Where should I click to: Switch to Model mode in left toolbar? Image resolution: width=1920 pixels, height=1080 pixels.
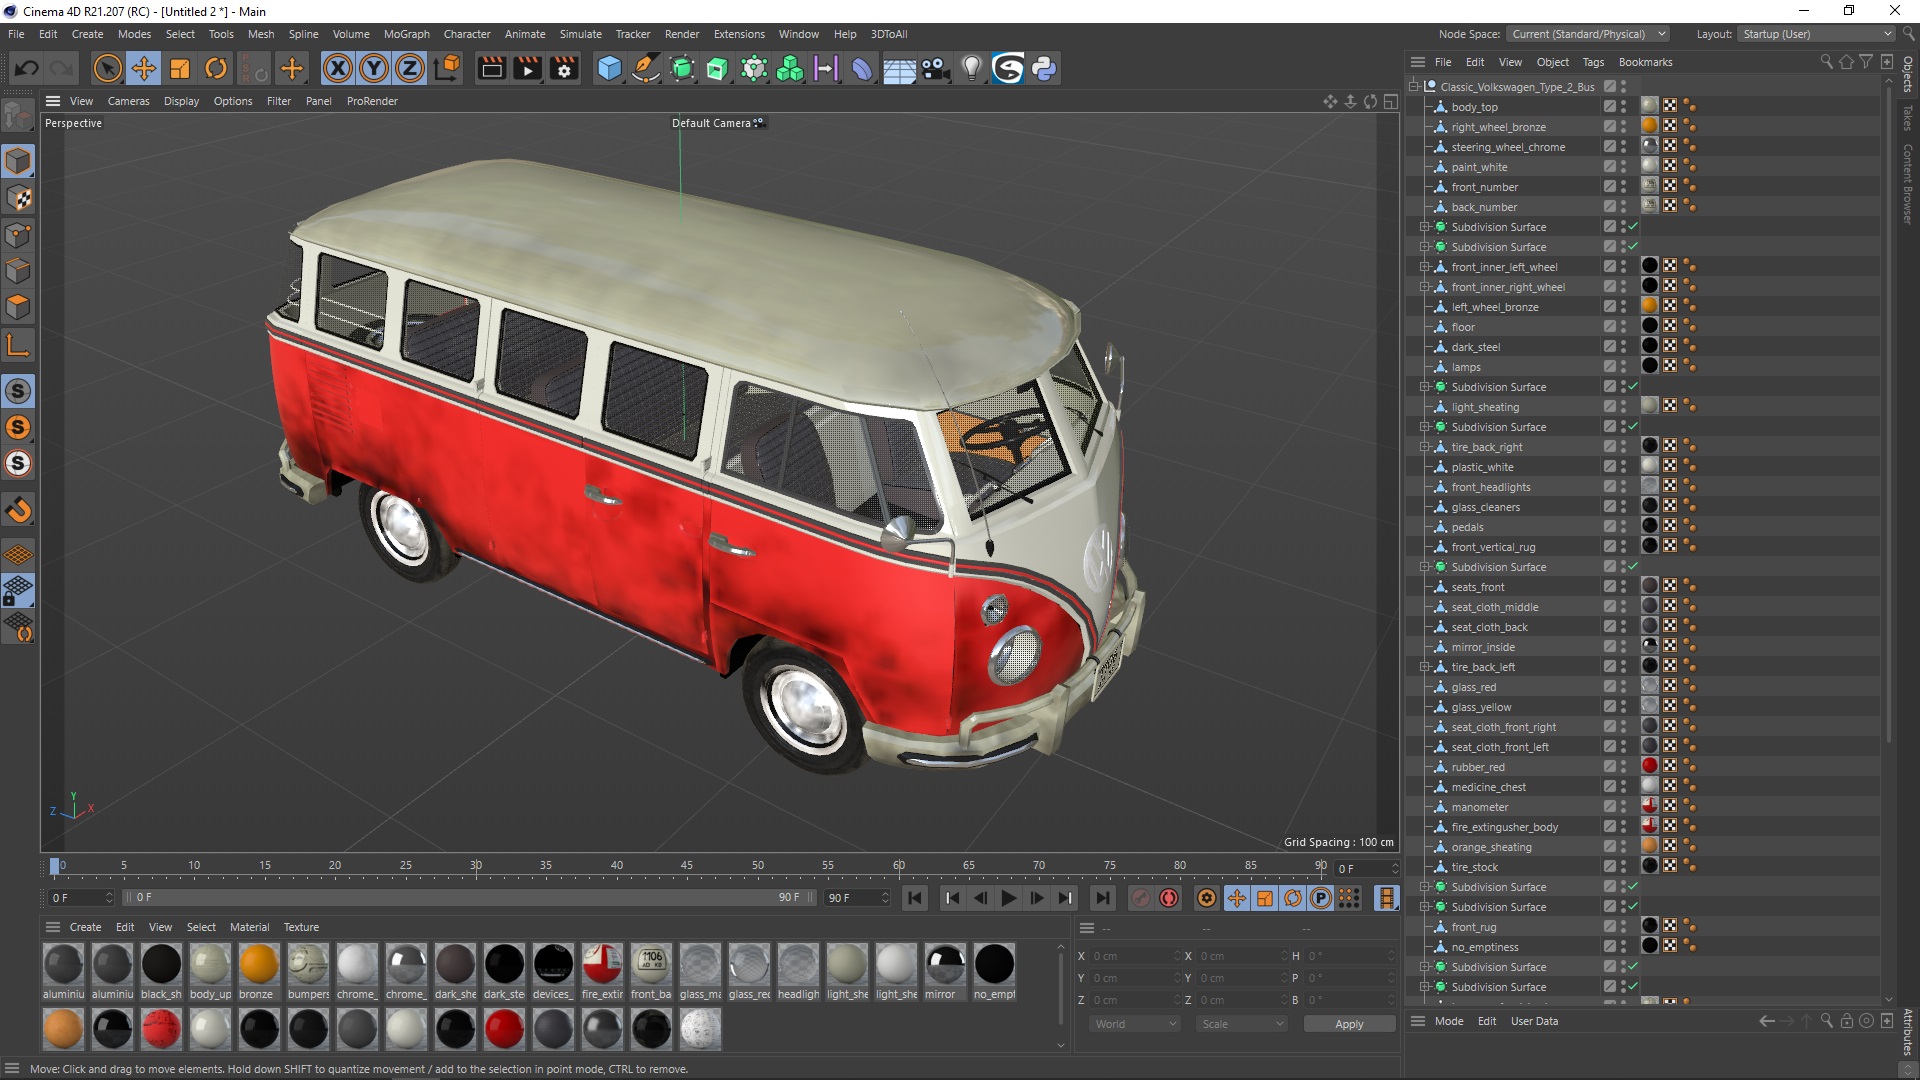pyautogui.click(x=18, y=161)
